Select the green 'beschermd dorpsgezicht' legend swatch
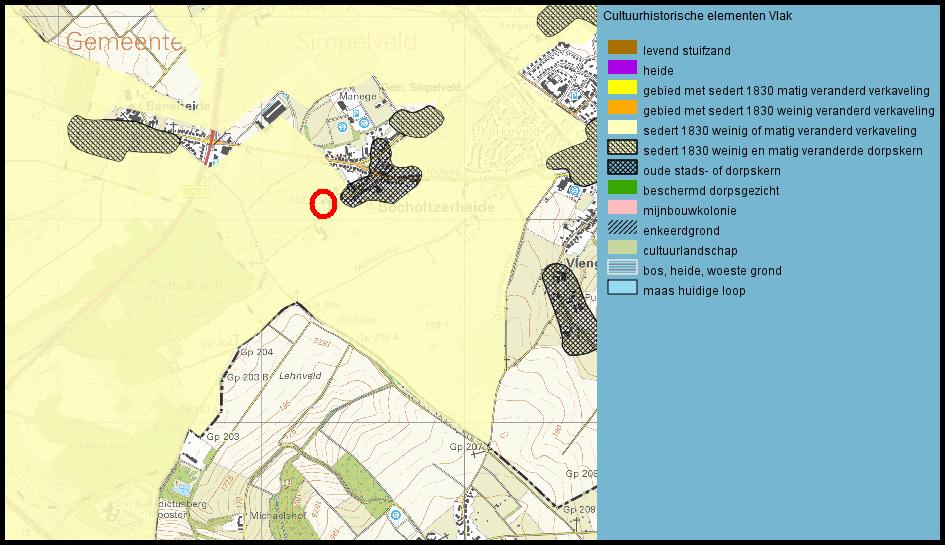This screenshot has height=545, width=945. pos(622,188)
